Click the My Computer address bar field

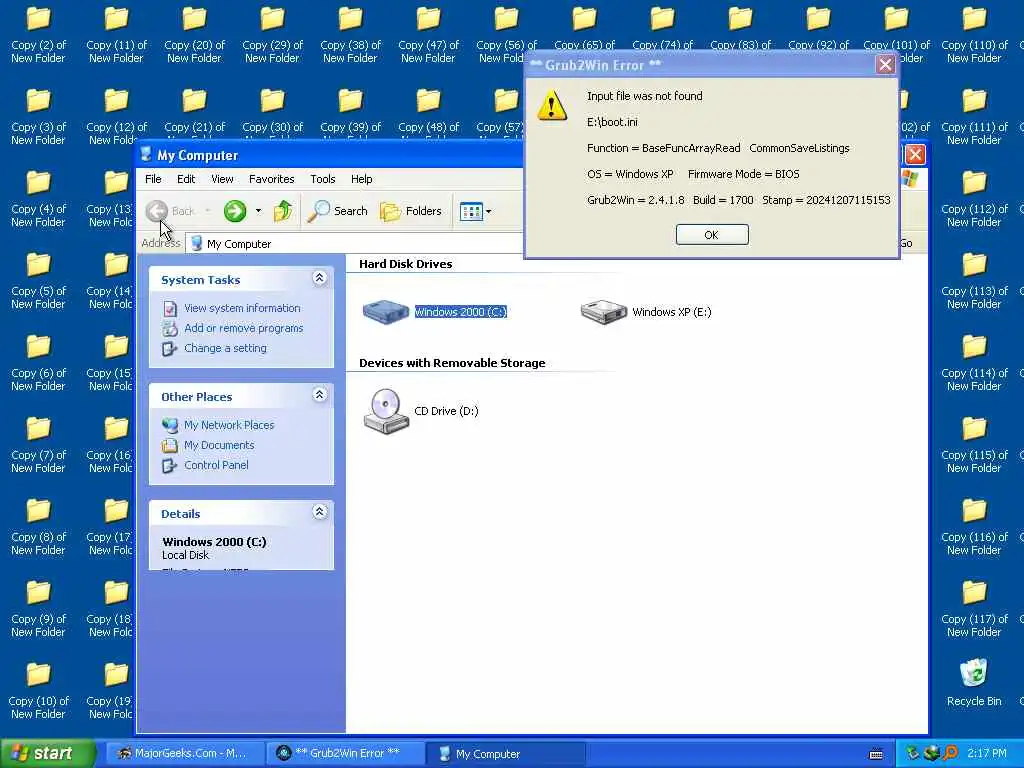(356, 244)
